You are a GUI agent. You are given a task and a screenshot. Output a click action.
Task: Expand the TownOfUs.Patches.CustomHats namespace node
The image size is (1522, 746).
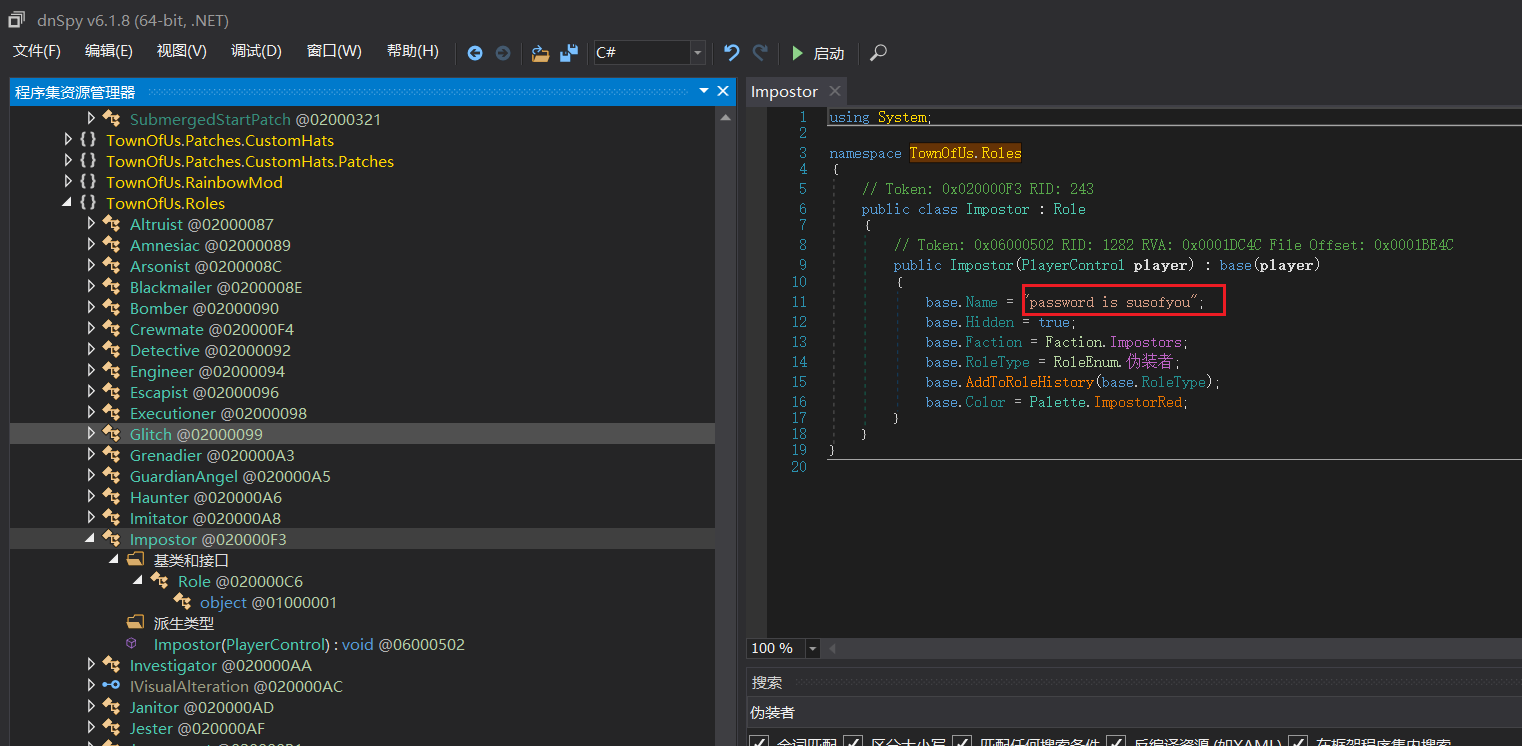point(67,140)
